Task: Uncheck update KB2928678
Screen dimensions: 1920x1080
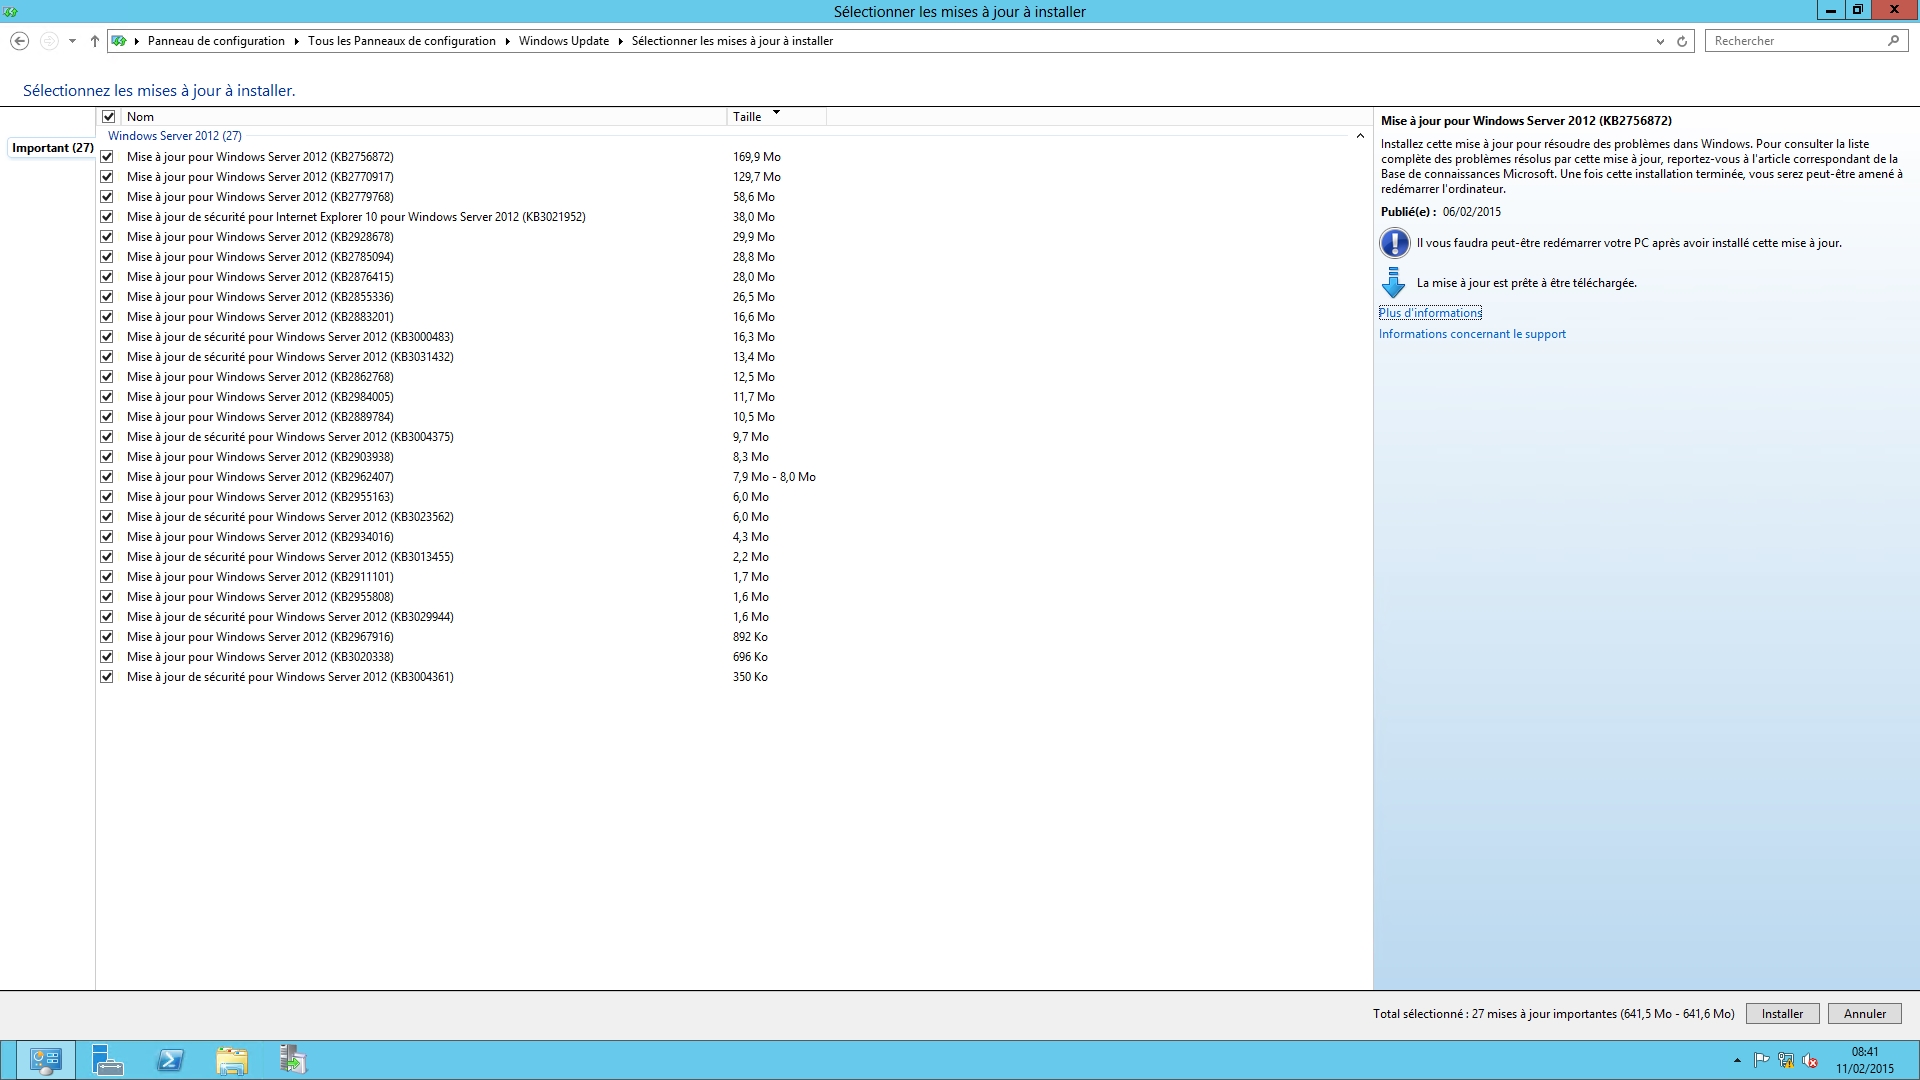Action: coord(107,237)
